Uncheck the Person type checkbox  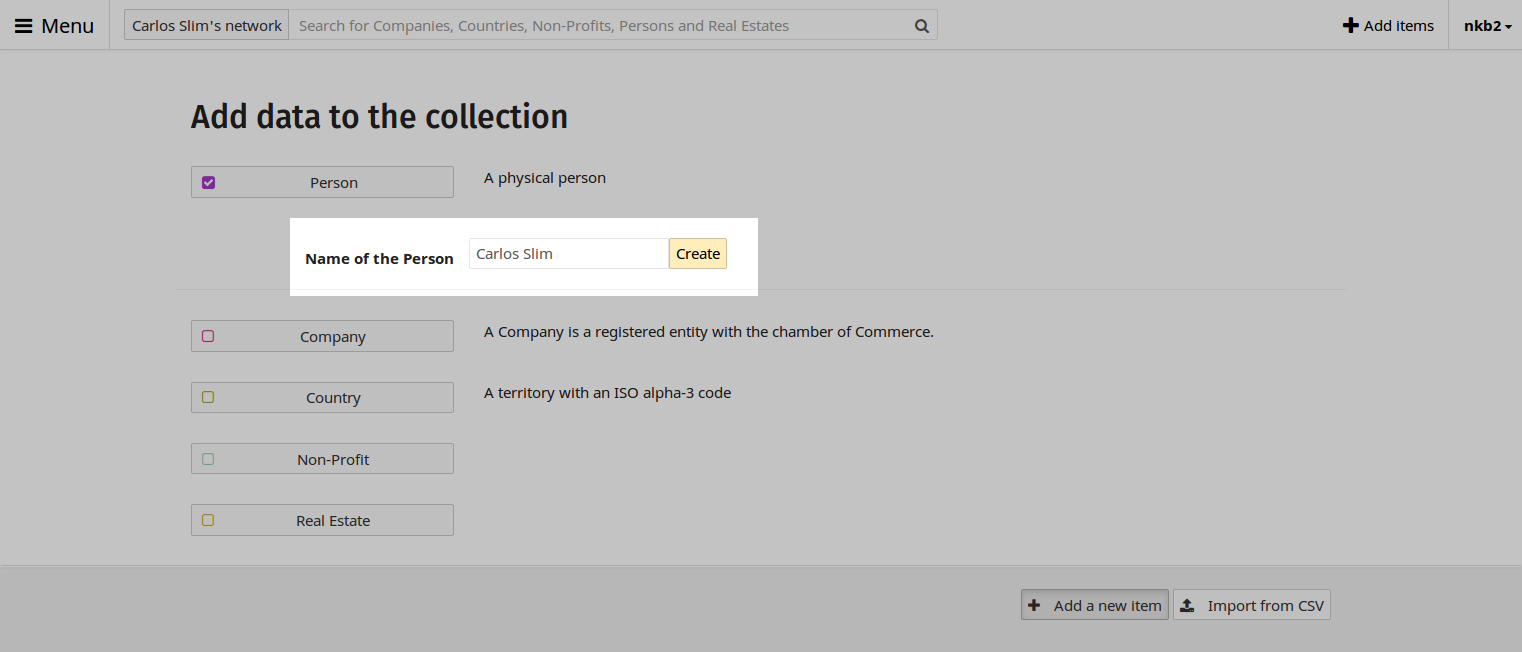click(208, 182)
